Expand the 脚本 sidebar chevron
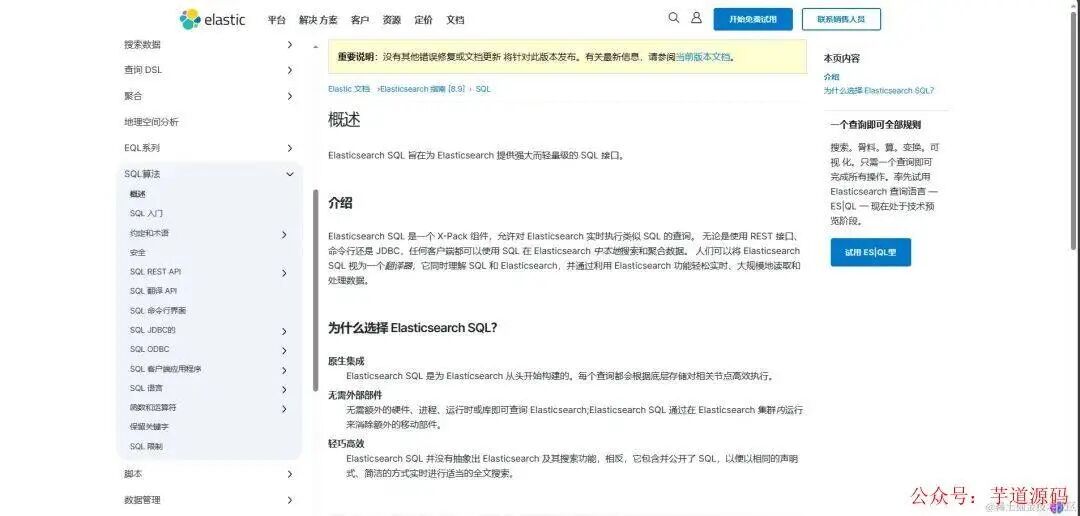Viewport: 1080px width, 516px height. point(289,474)
